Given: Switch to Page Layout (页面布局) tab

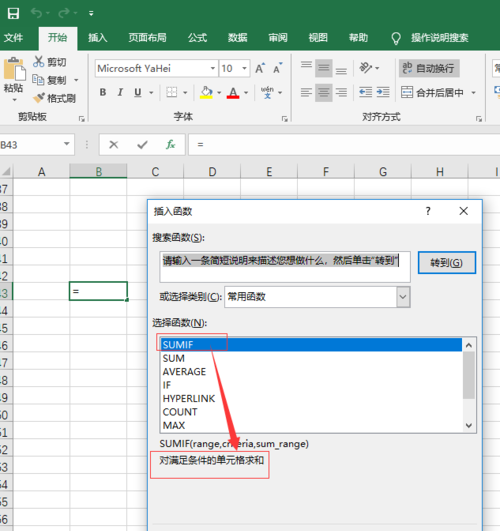Looking at the screenshot, I should click(x=147, y=38).
